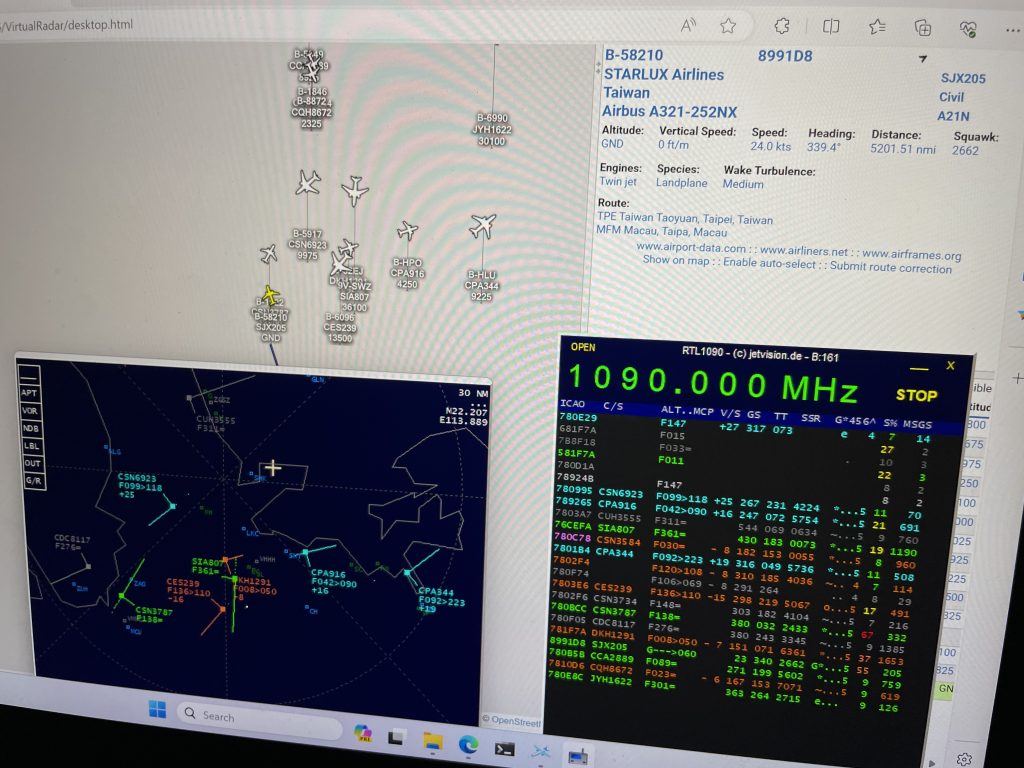Select the yellow SJX205 aircraft on map
Viewport: 1024px width, 768px height.
(269, 295)
